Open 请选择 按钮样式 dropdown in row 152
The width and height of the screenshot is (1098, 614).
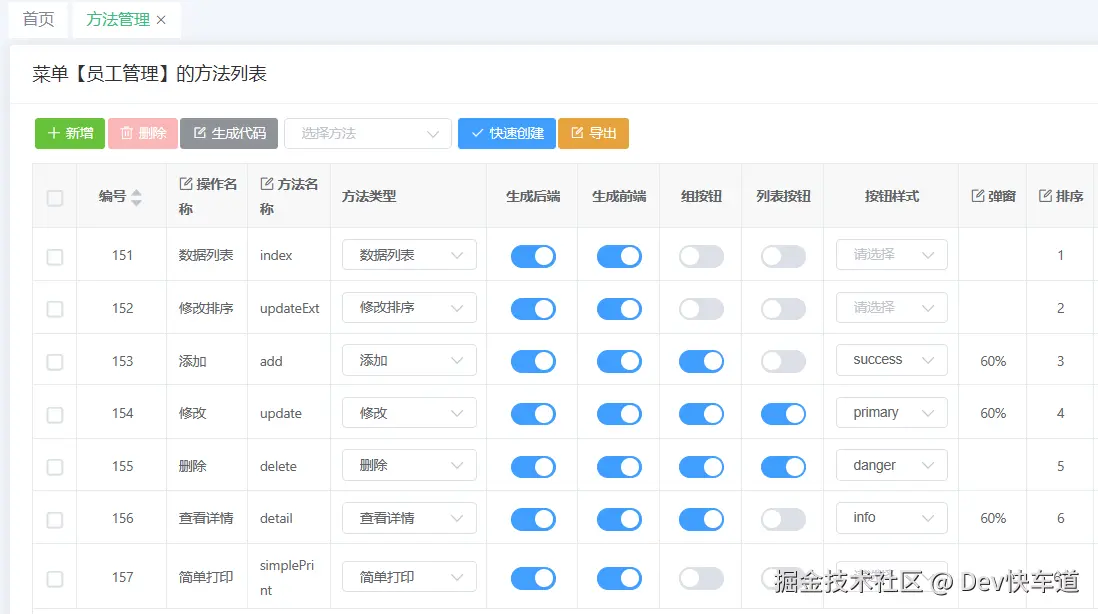(891, 307)
